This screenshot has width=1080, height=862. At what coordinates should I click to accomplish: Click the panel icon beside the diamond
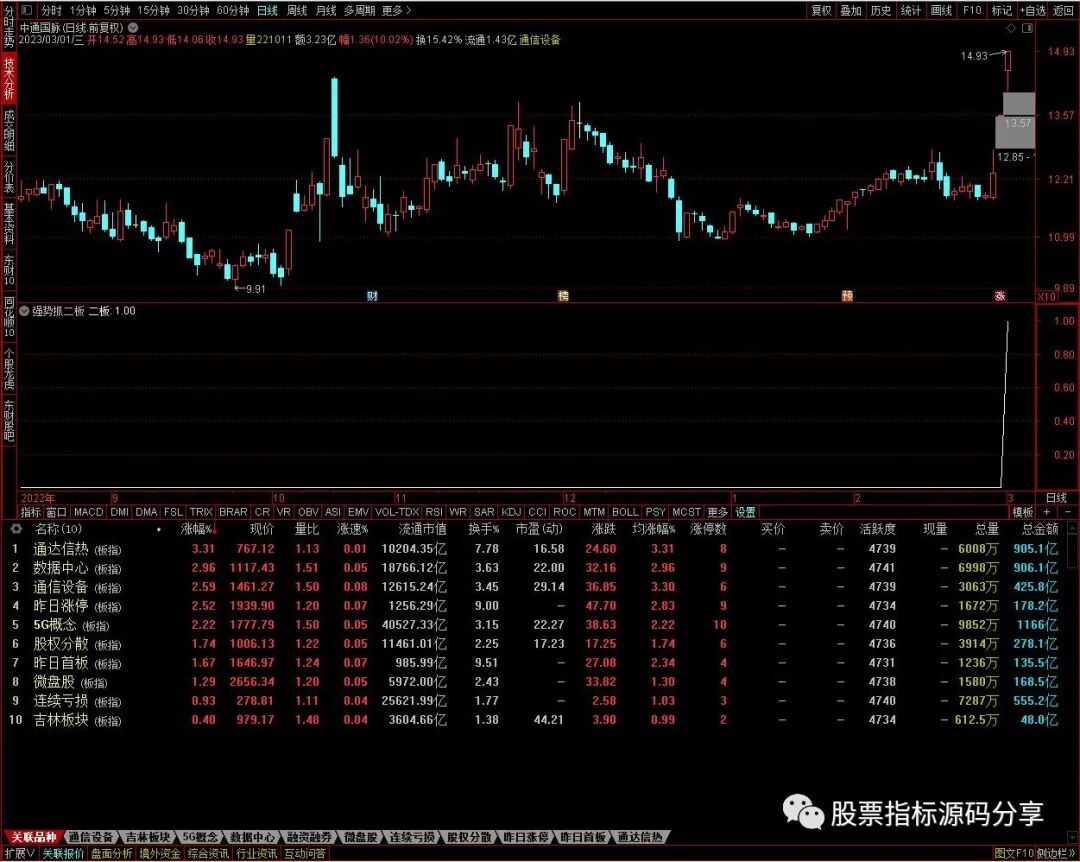coord(1028,28)
